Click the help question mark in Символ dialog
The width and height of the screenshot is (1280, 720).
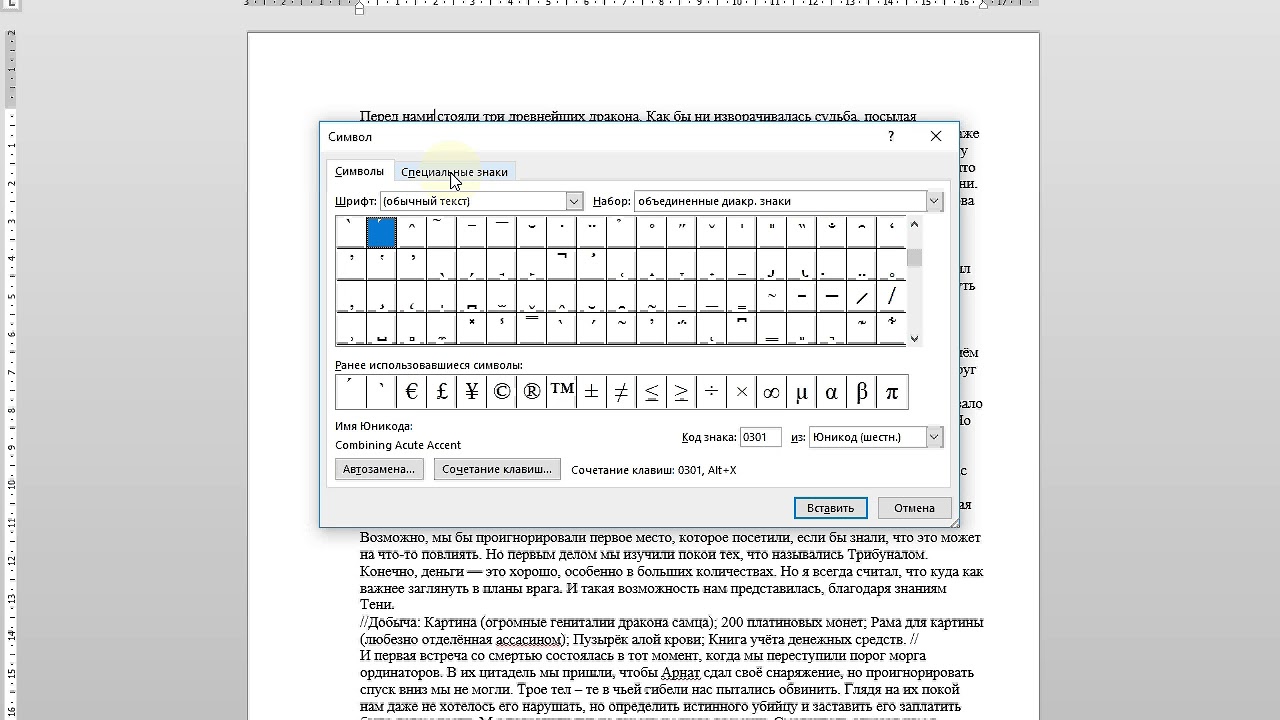point(891,136)
